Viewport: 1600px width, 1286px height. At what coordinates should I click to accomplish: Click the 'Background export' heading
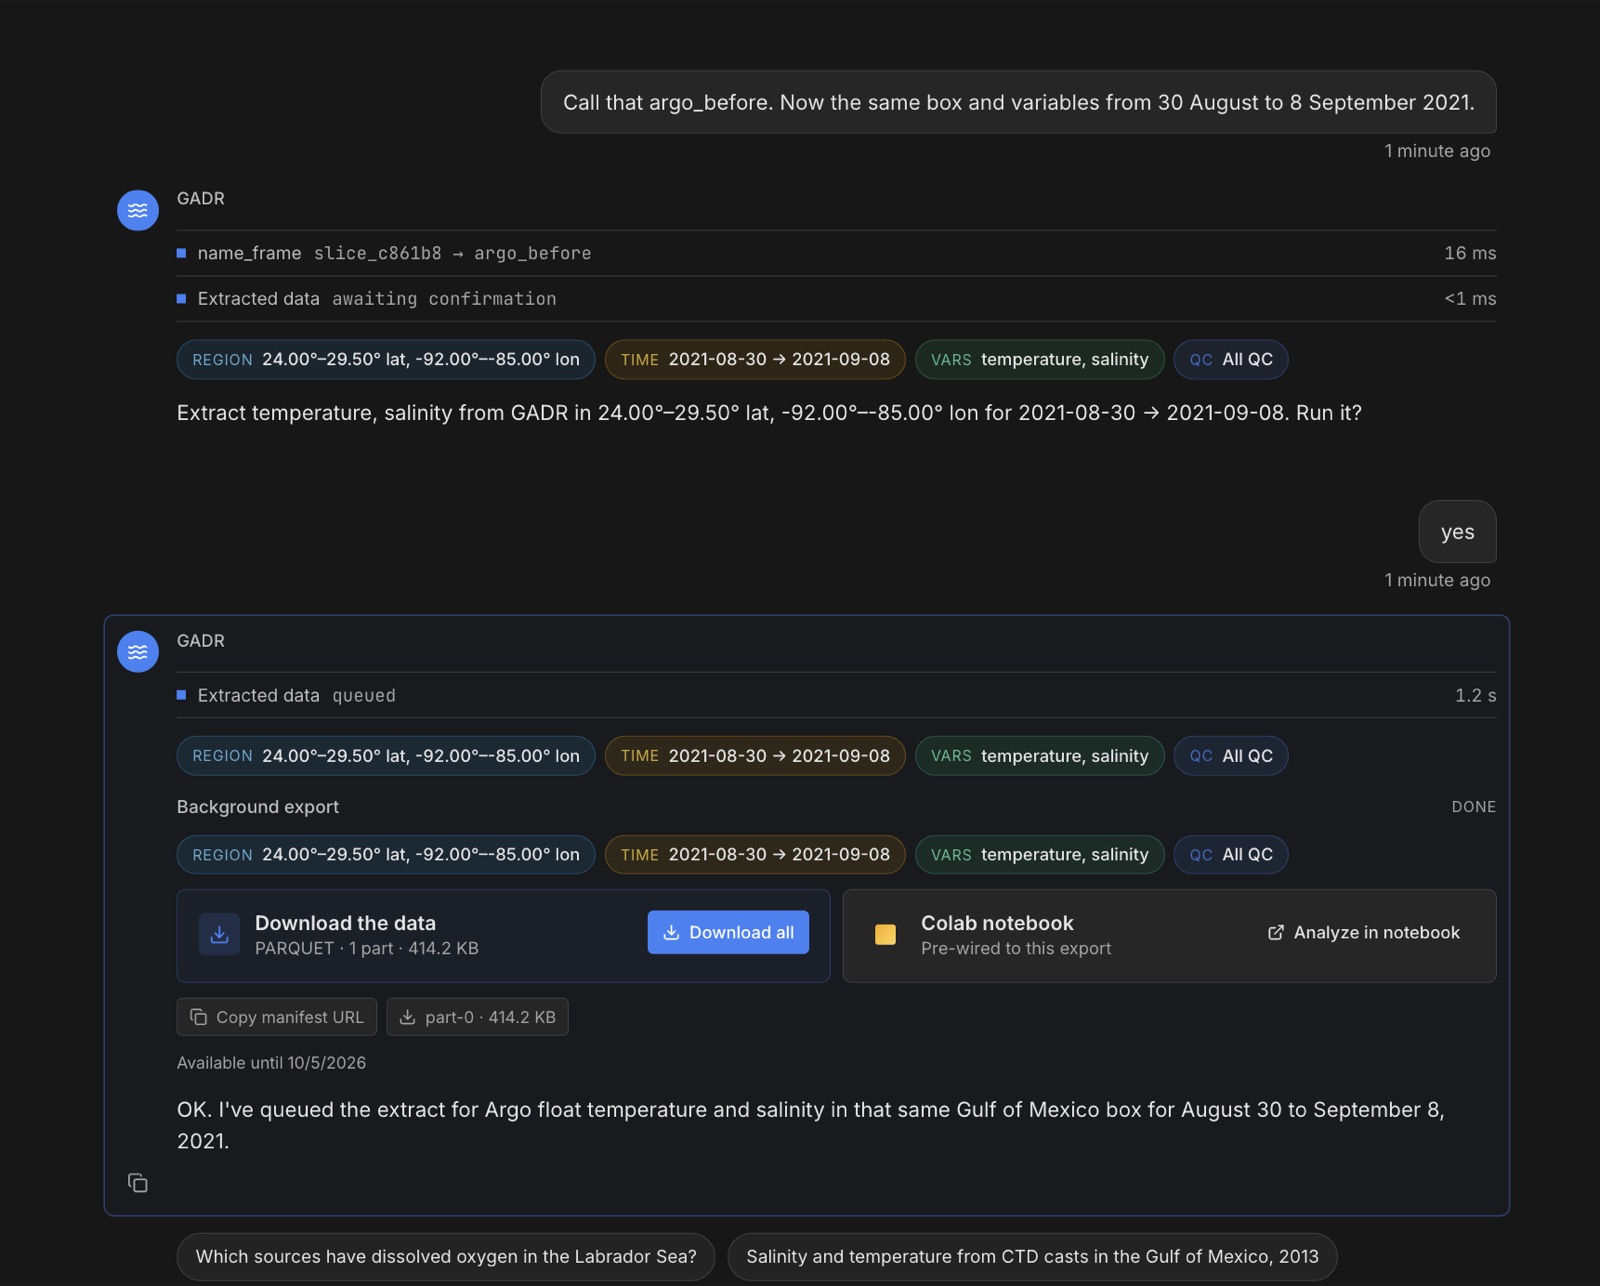coord(258,807)
